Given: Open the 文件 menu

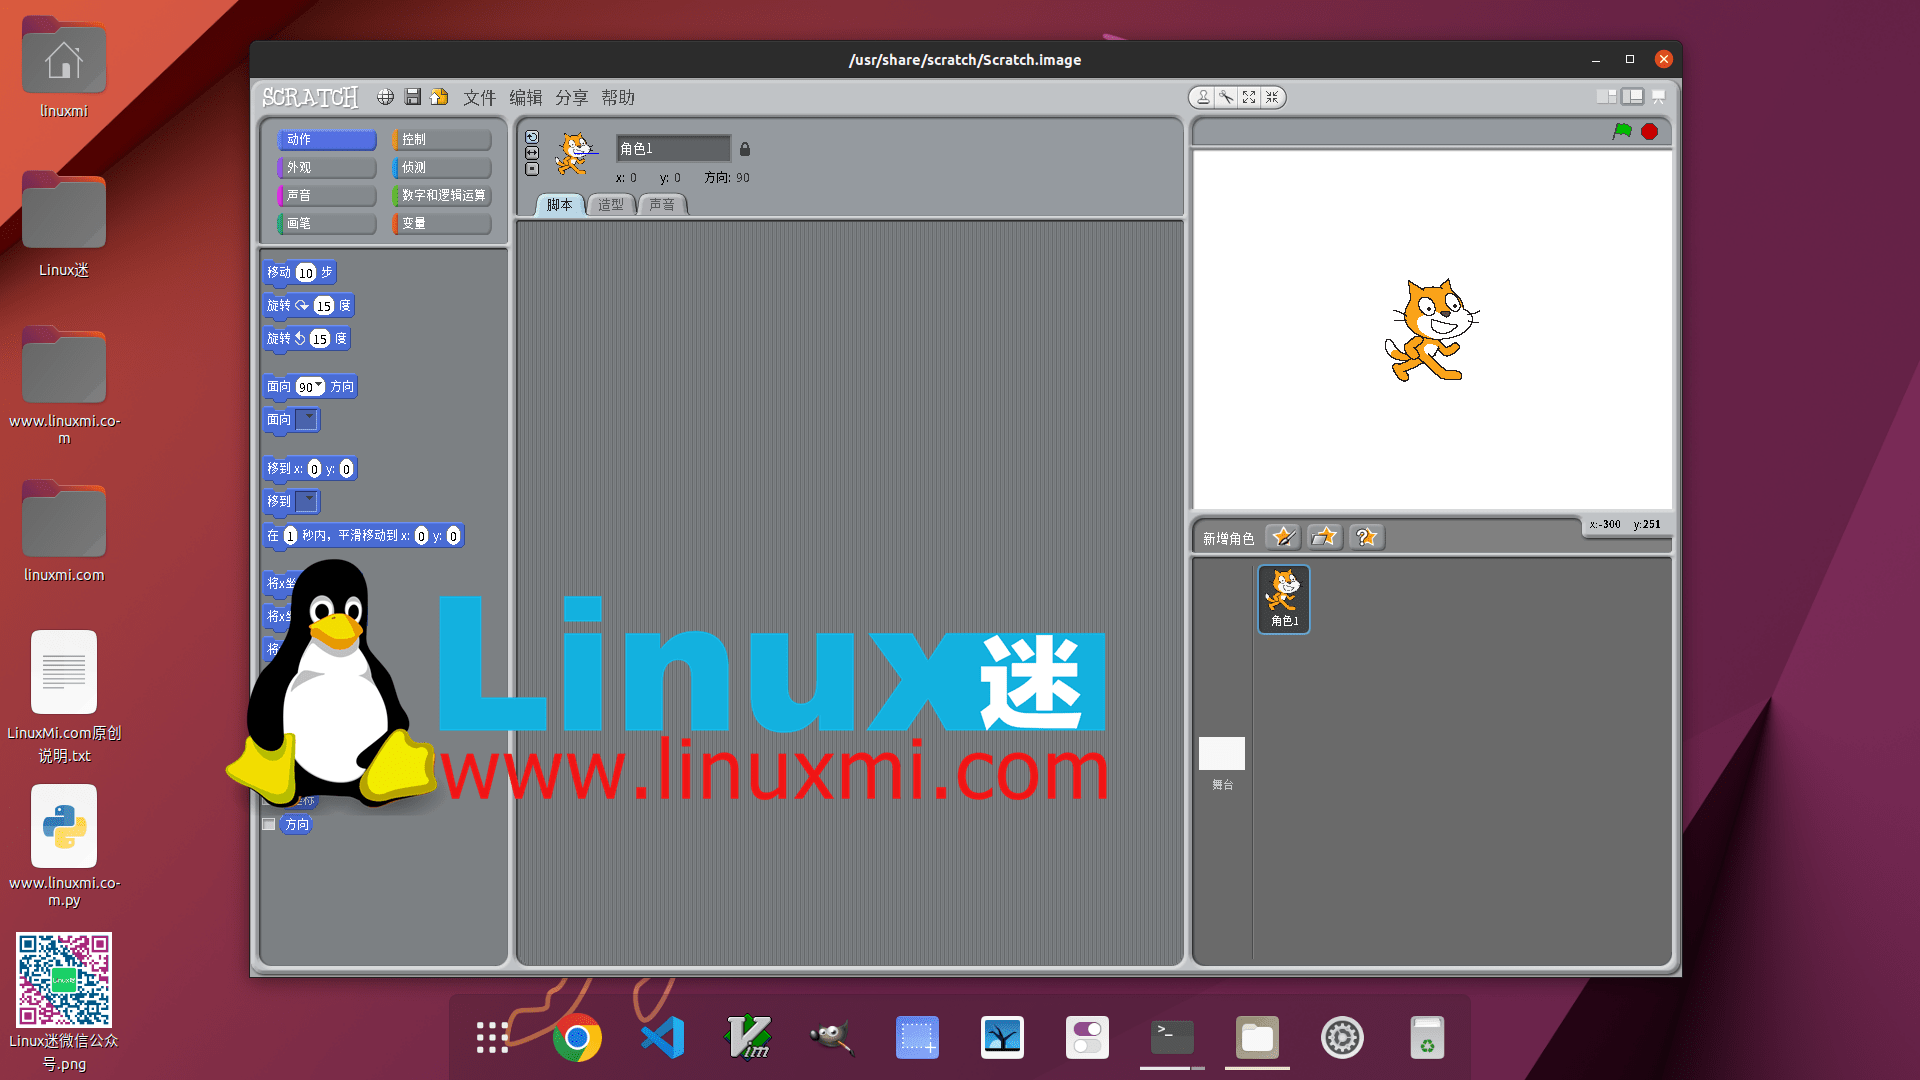Looking at the screenshot, I should click(x=479, y=97).
